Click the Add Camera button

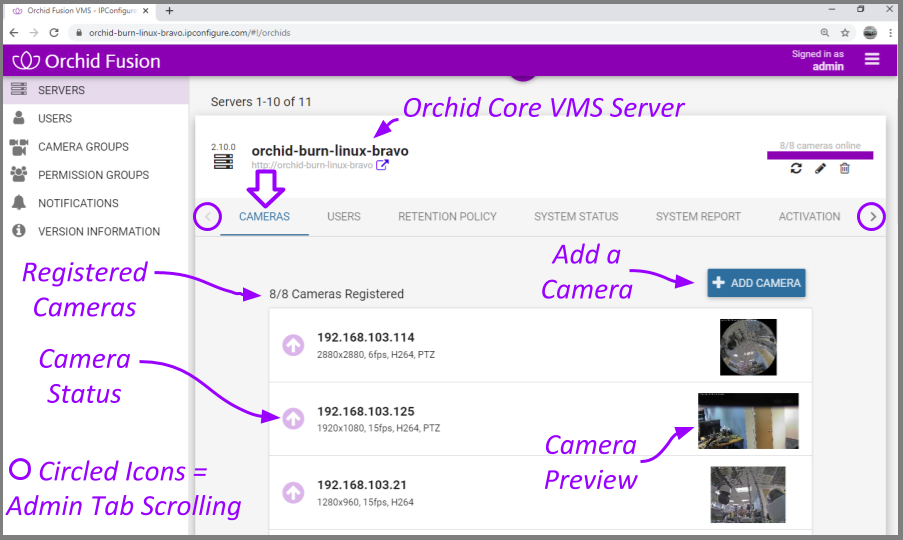pos(756,283)
